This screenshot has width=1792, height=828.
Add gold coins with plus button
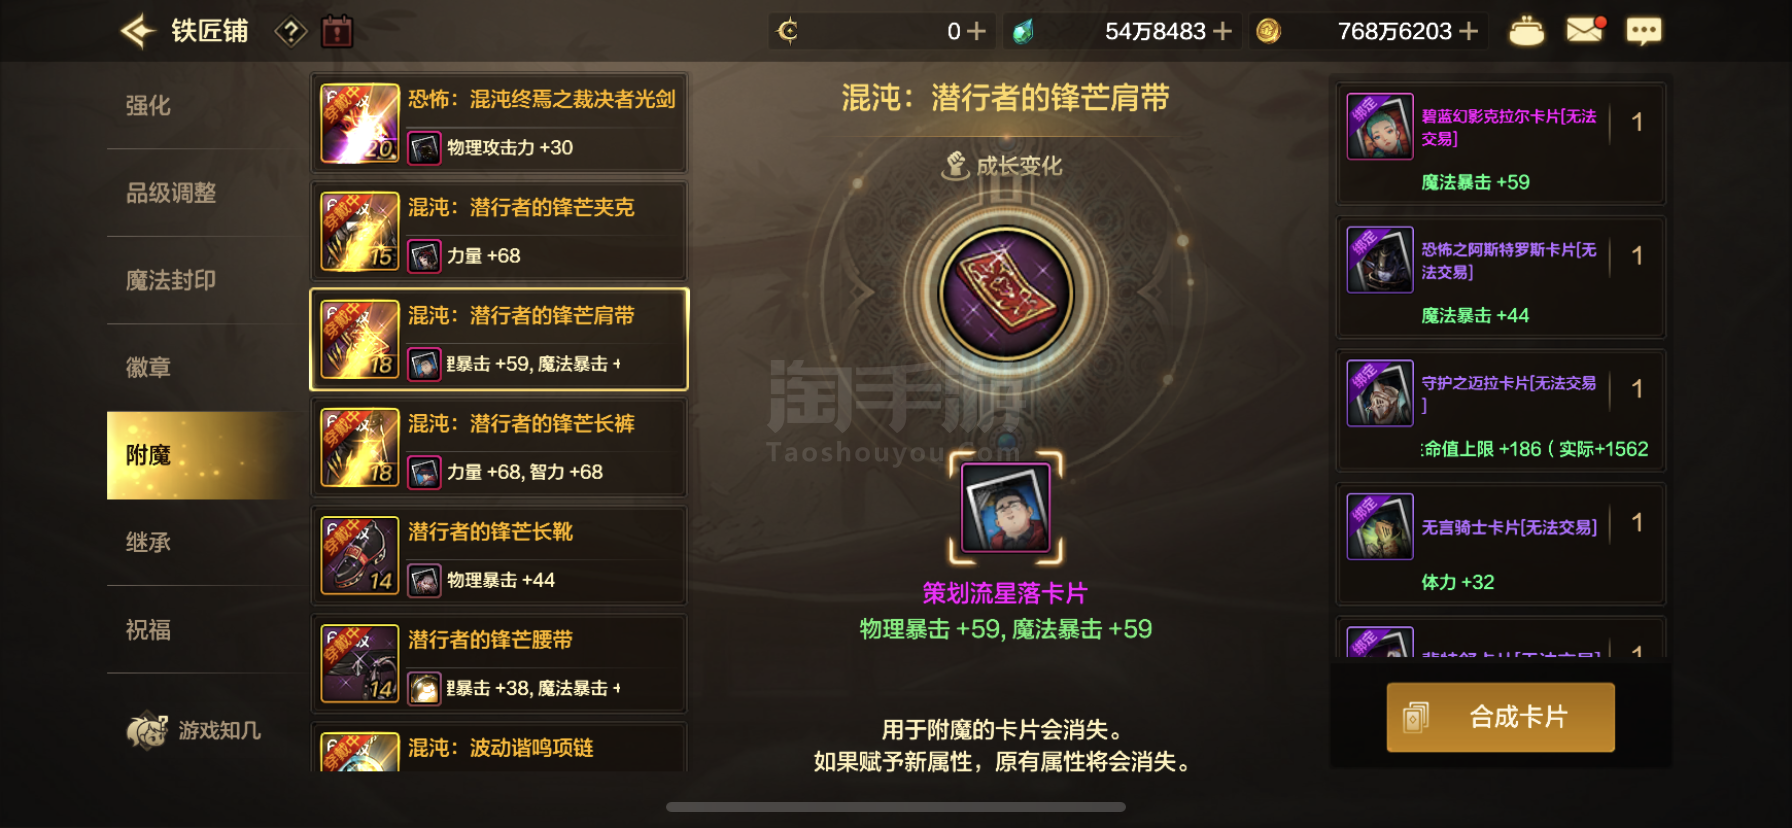[1468, 32]
